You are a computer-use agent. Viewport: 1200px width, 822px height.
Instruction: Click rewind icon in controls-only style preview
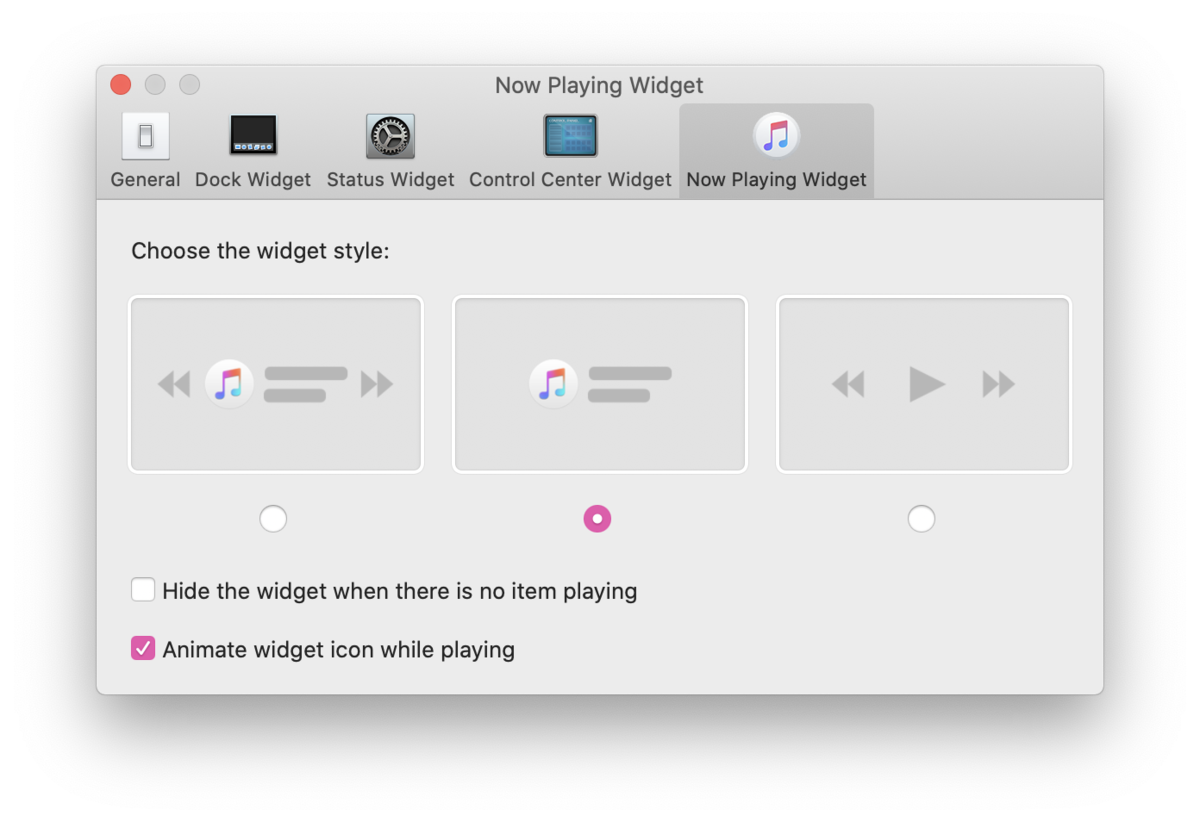848,384
